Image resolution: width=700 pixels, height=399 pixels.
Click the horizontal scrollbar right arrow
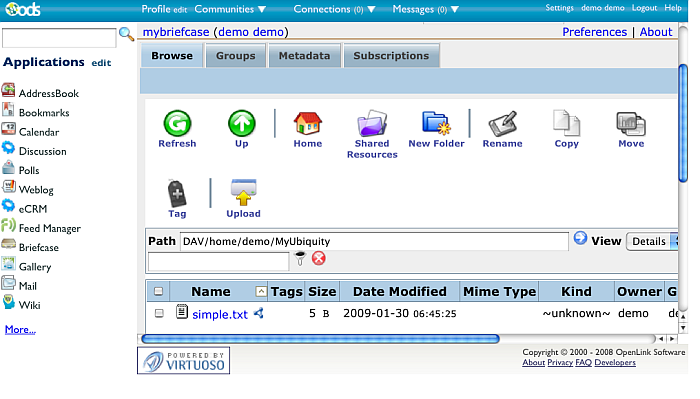coord(672,339)
